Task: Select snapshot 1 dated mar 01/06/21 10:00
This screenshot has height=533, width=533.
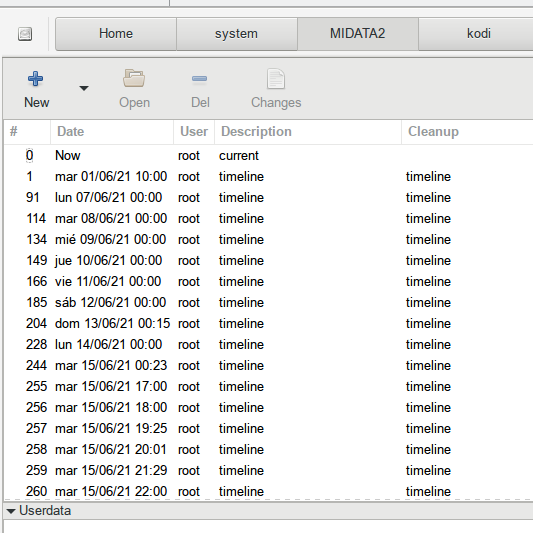Action: coord(269,177)
